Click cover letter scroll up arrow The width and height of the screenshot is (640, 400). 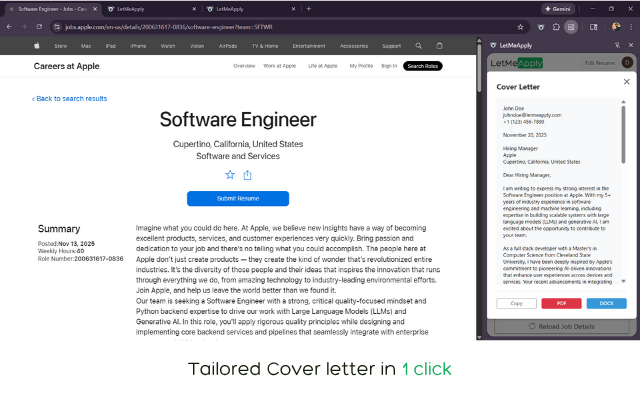click(623, 102)
